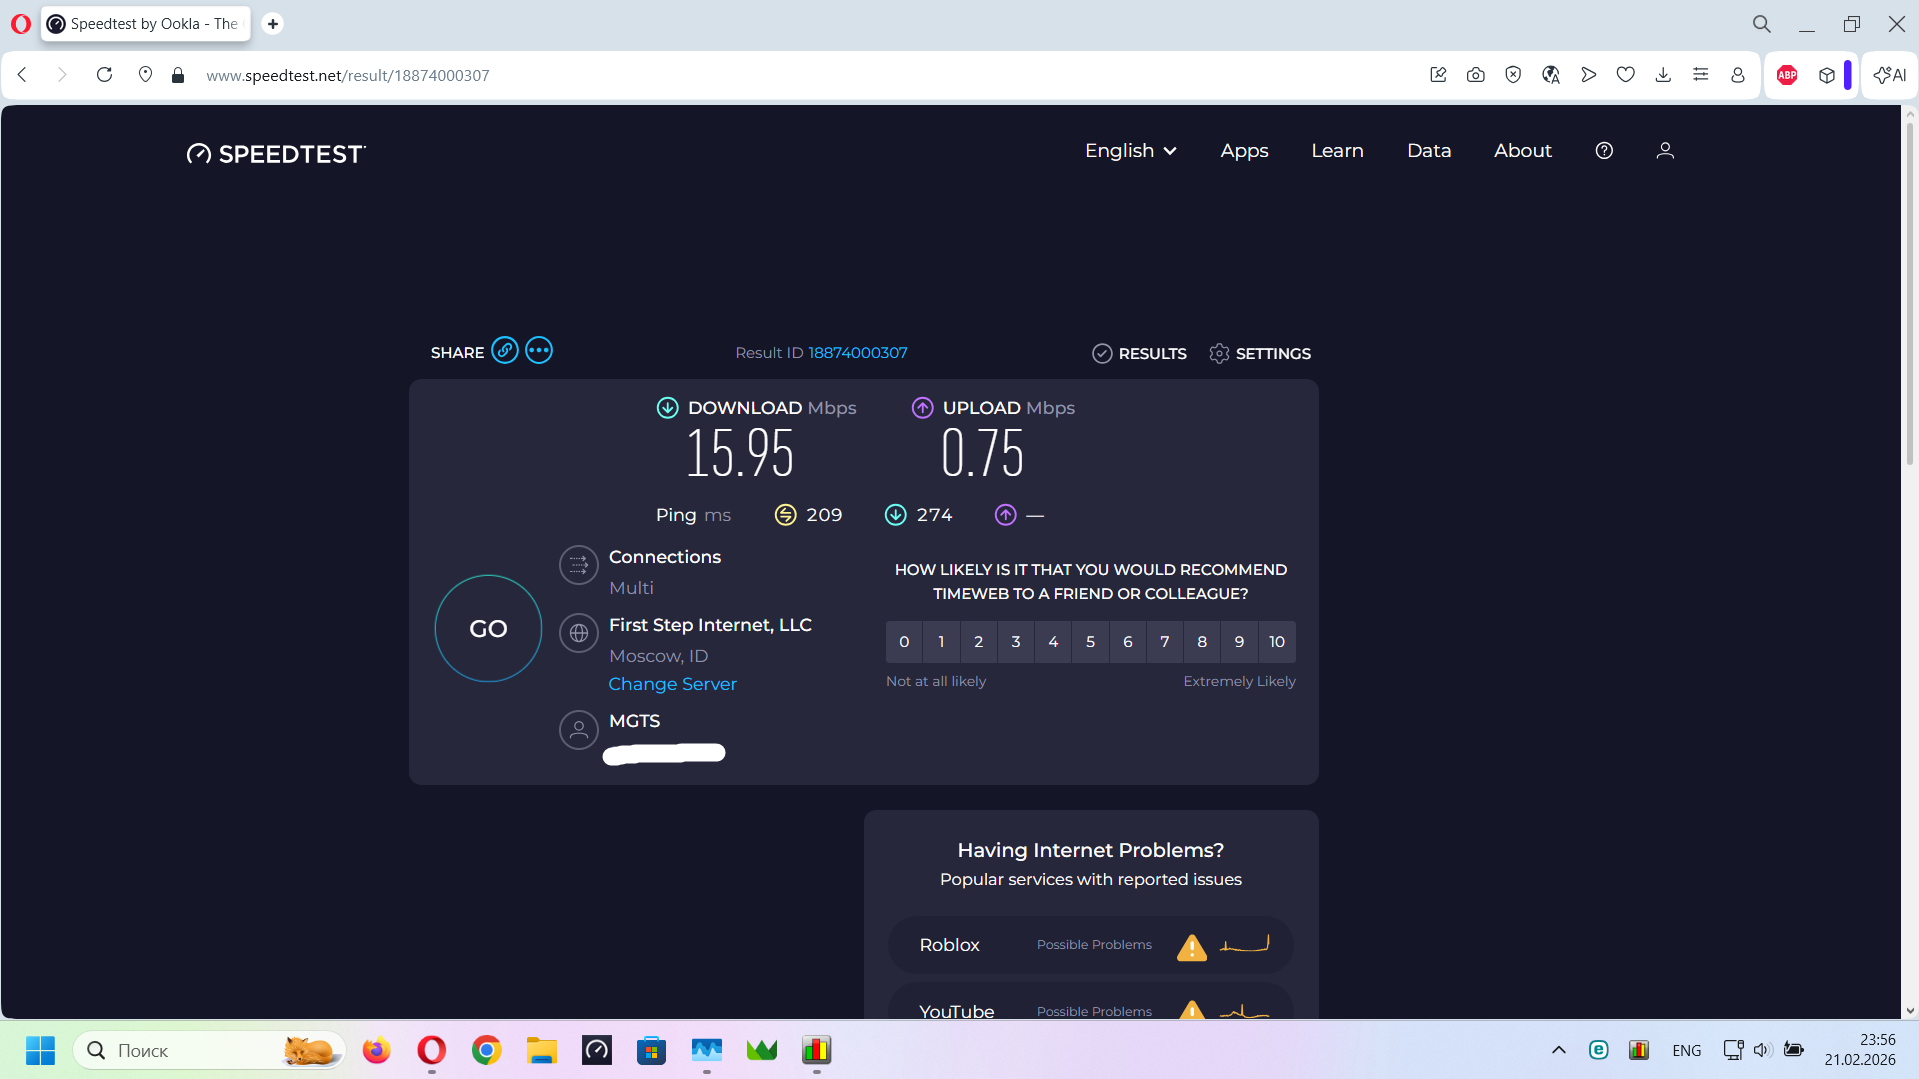Open the RESULTS history
This screenshot has width=1919, height=1079.
(x=1139, y=354)
